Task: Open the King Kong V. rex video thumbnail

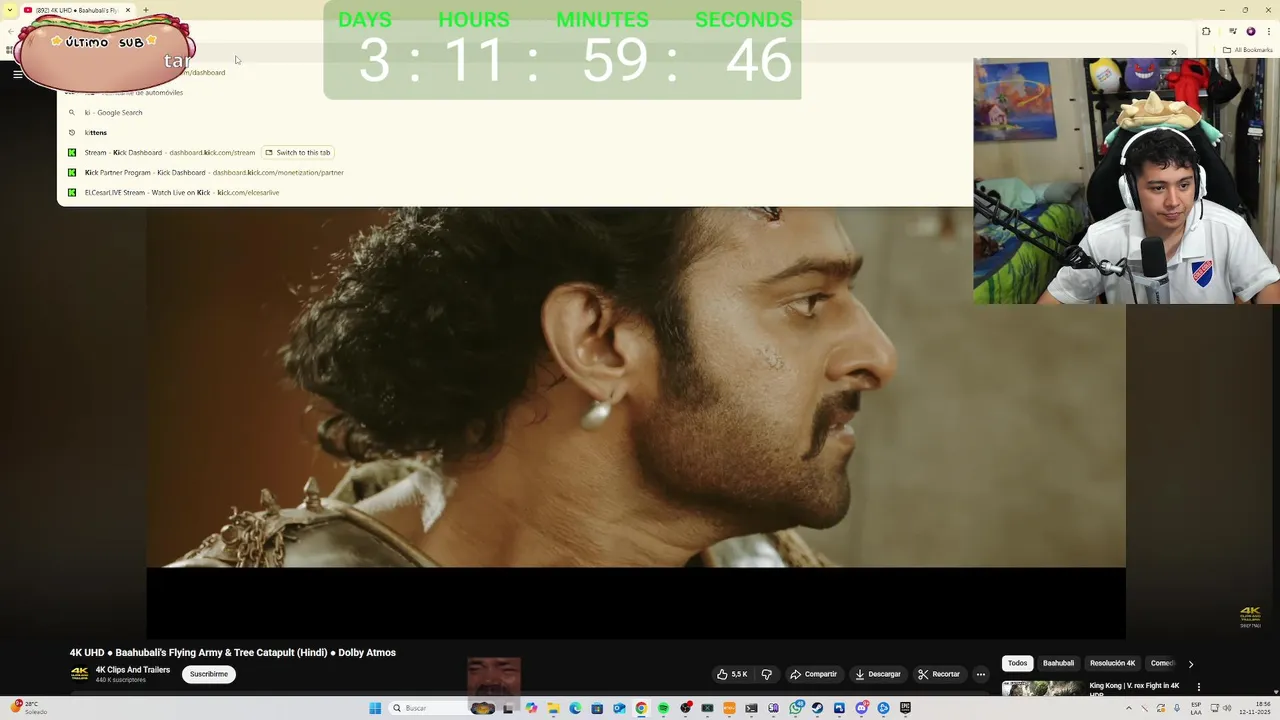Action: pyautogui.click(x=1042, y=688)
